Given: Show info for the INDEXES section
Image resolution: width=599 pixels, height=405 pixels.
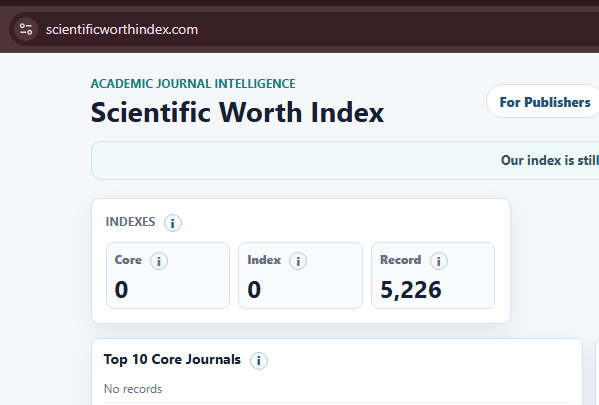Looking at the screenshot, I should click(x=173, y=223).
